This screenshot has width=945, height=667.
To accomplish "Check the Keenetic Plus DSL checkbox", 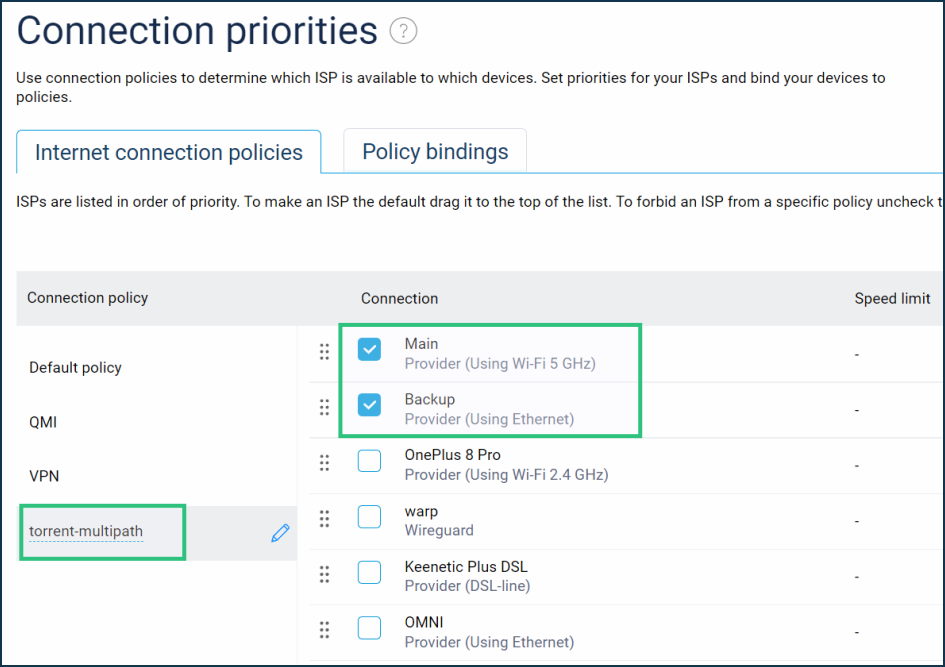I will [x=369, y=572].
